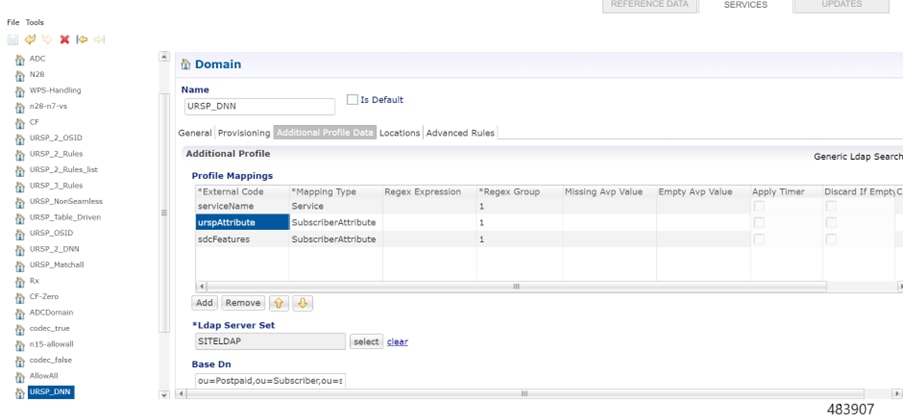
Task: Toggle Apply Timer checkbox in sdcFeatures row
Action: pyautogui.click(x=759, y=239)
